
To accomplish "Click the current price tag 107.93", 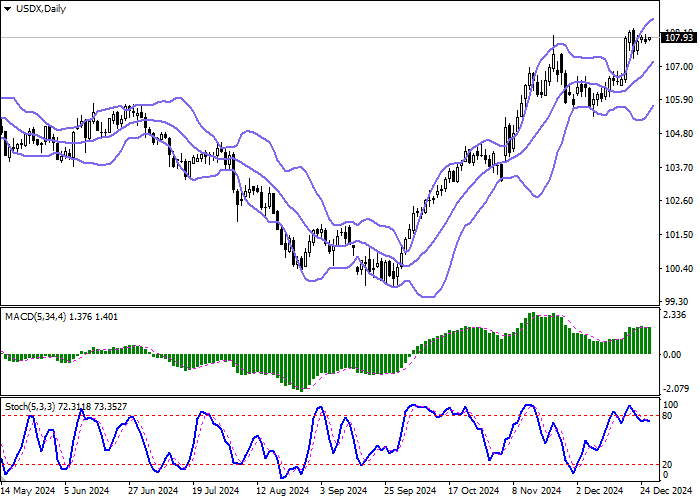I will (679, 38).
